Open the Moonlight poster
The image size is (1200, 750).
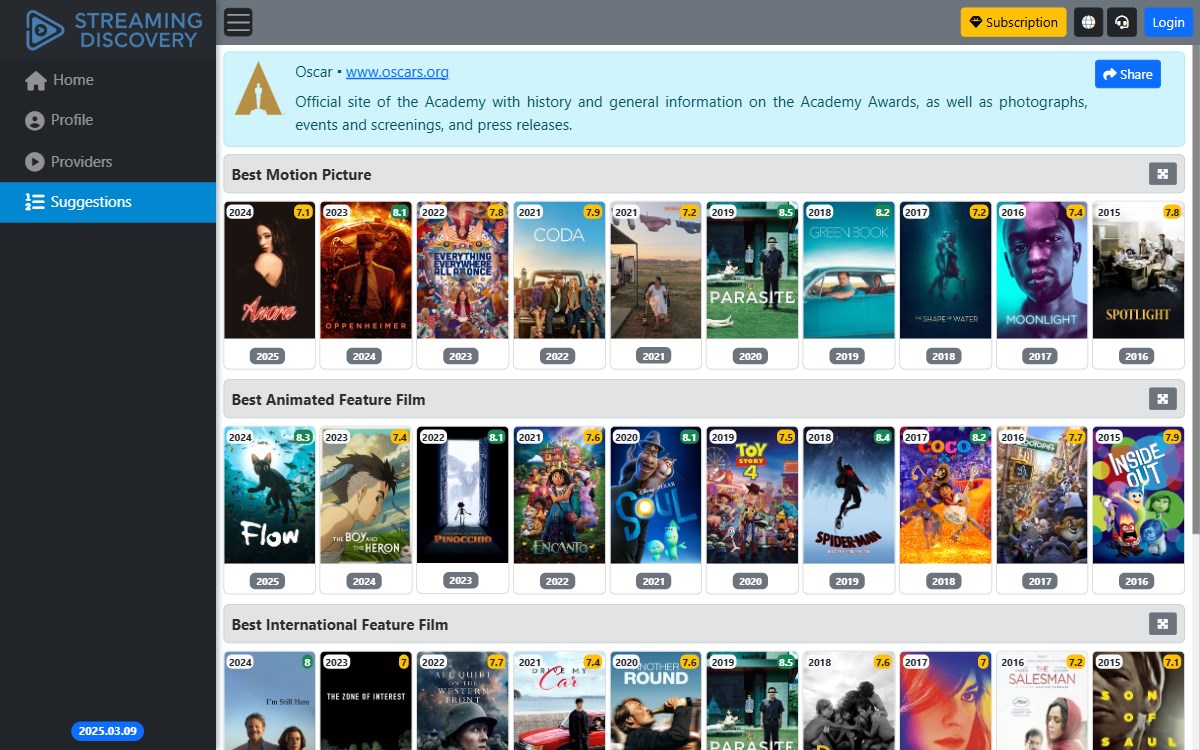pos(1041,270)
